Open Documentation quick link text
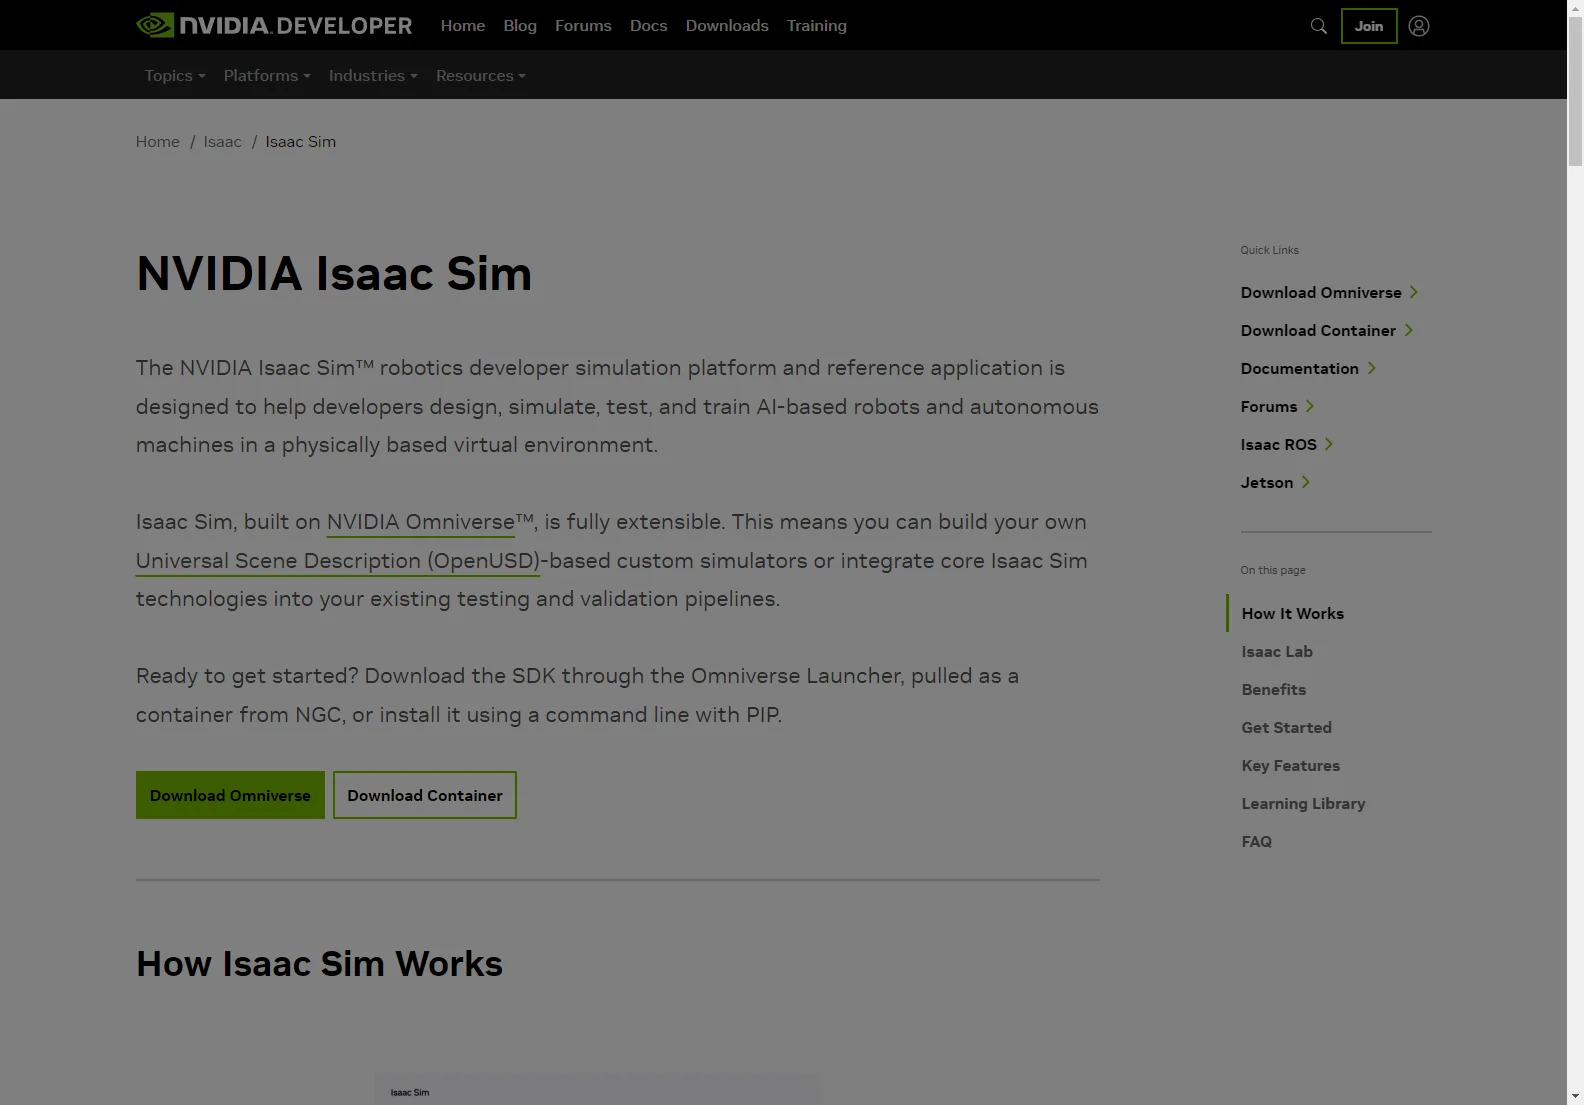Screen dimensions: 1584x1105 [1300, 368]
